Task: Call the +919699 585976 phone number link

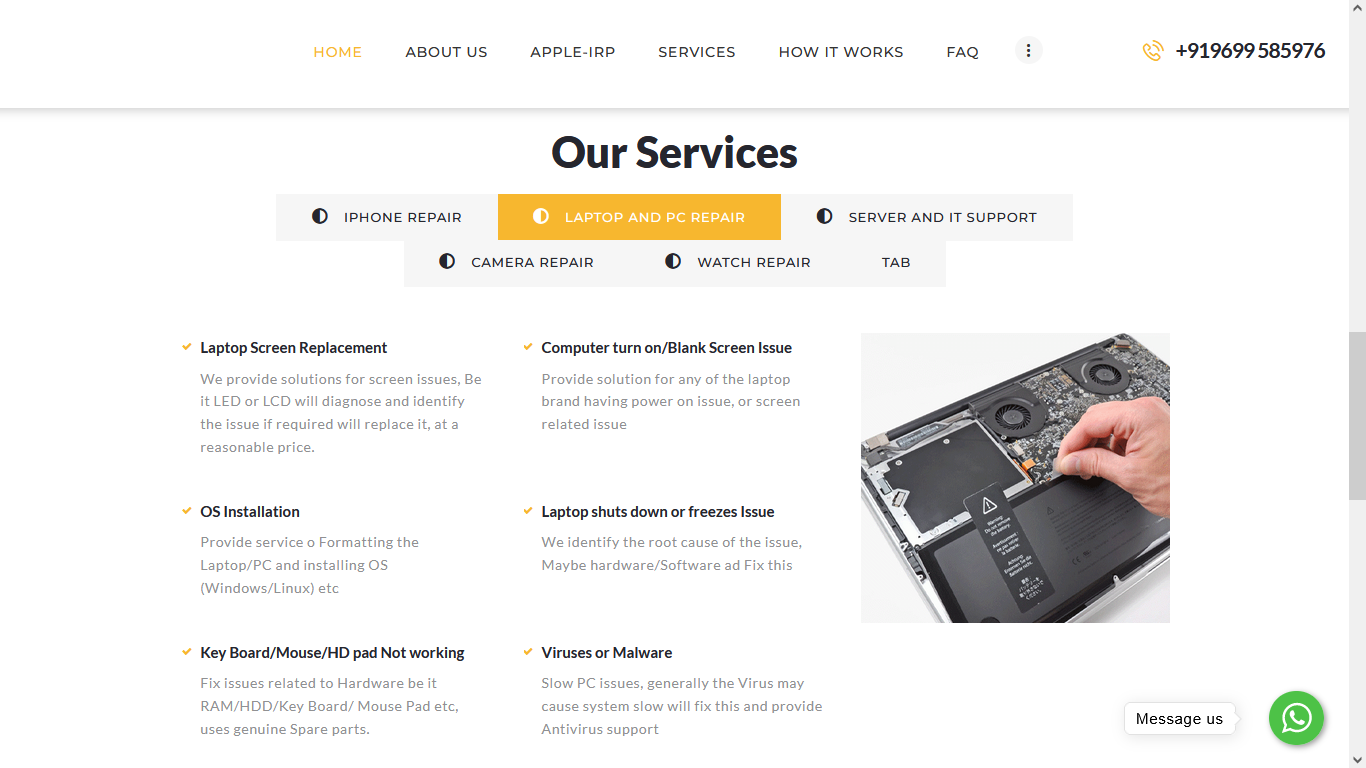Action: 1250,51
